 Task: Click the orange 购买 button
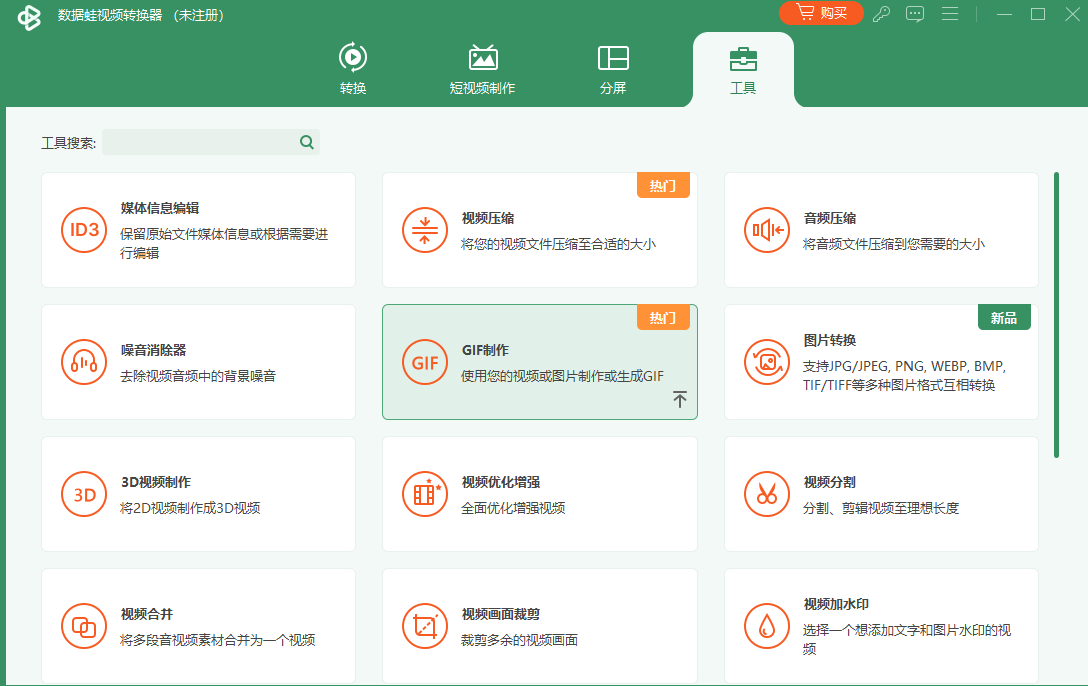click(821, 13)
